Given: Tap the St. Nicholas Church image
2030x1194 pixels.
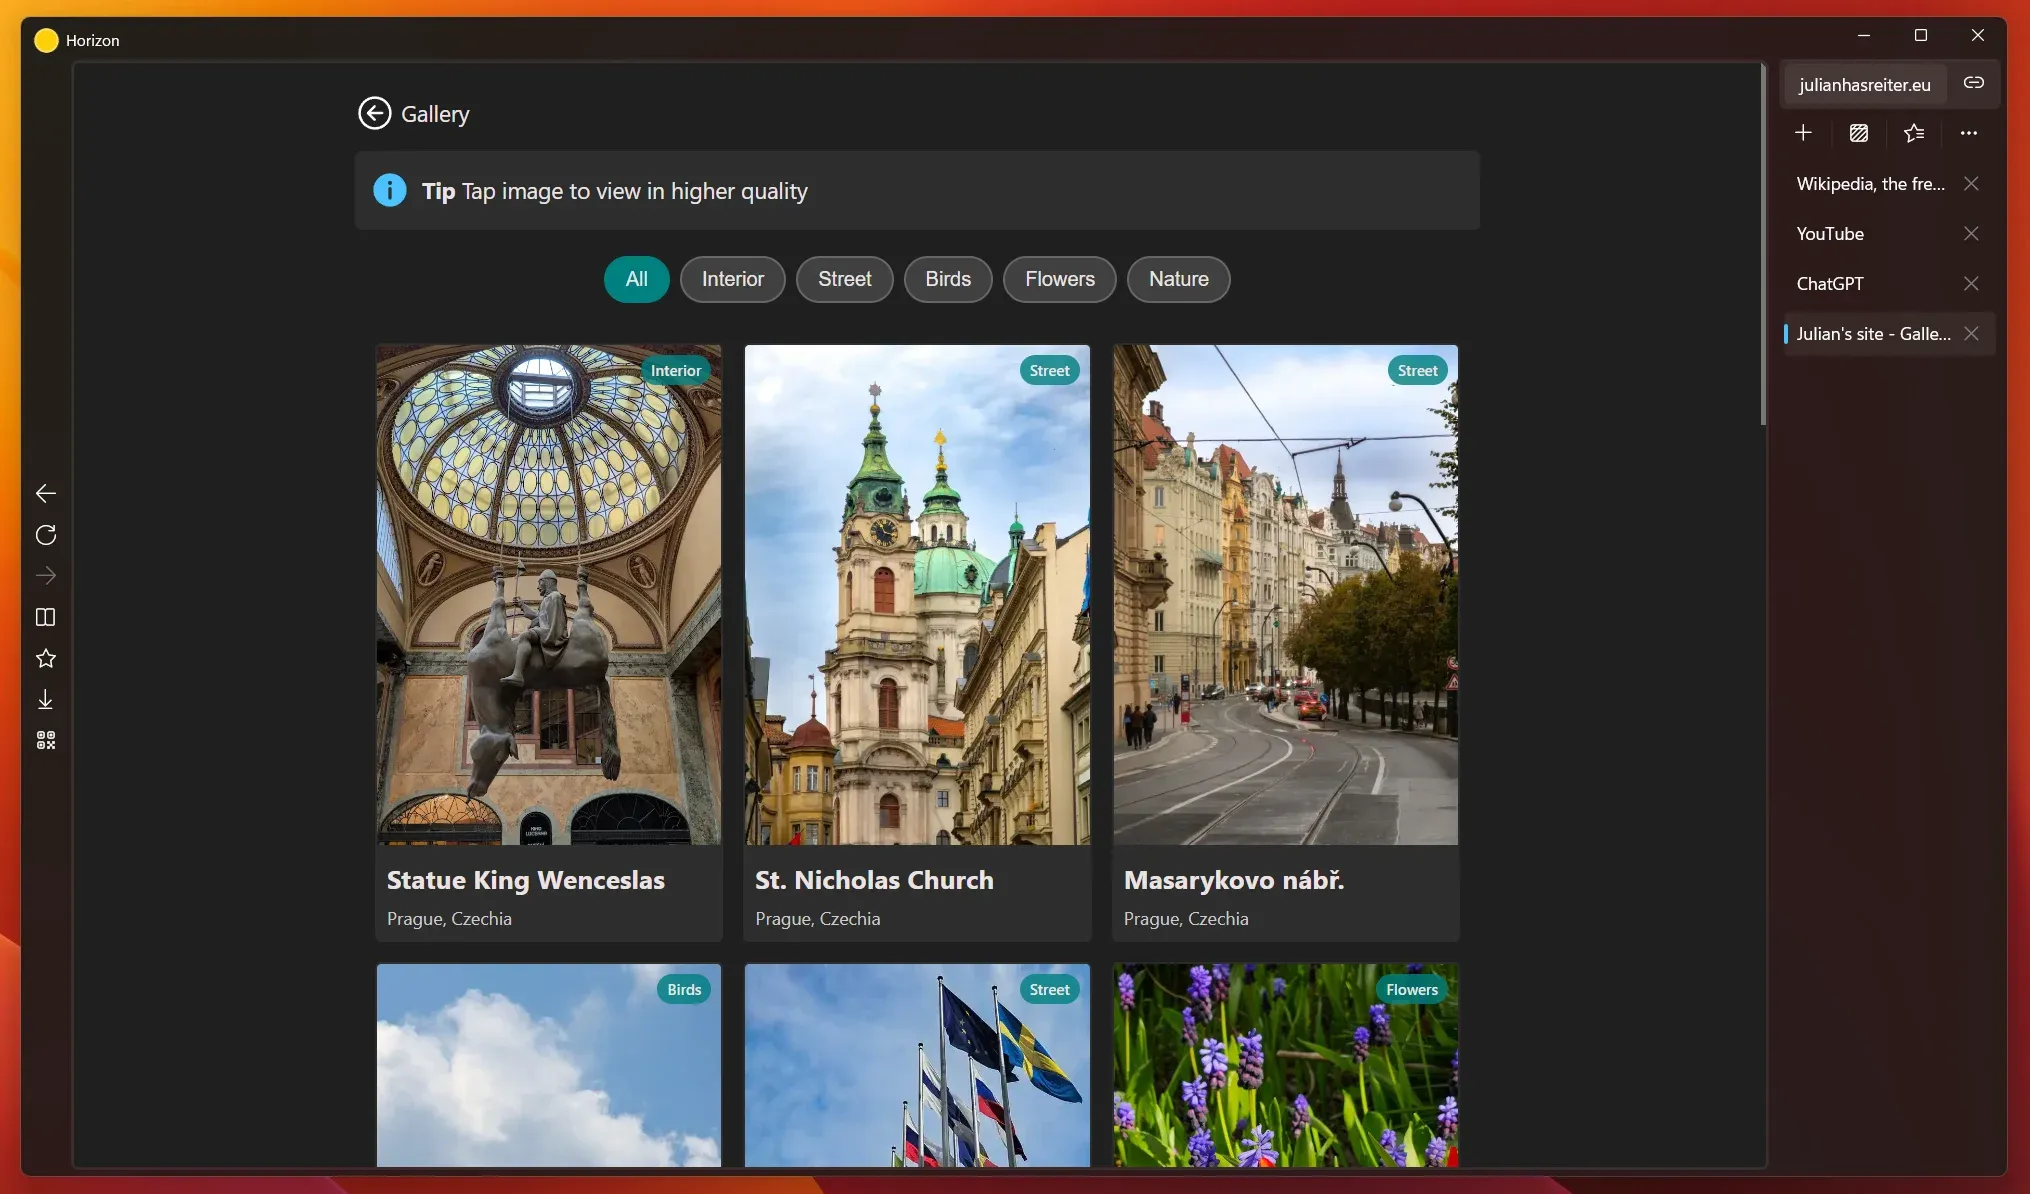Looking at the screenshot, I should click(916, 595).
